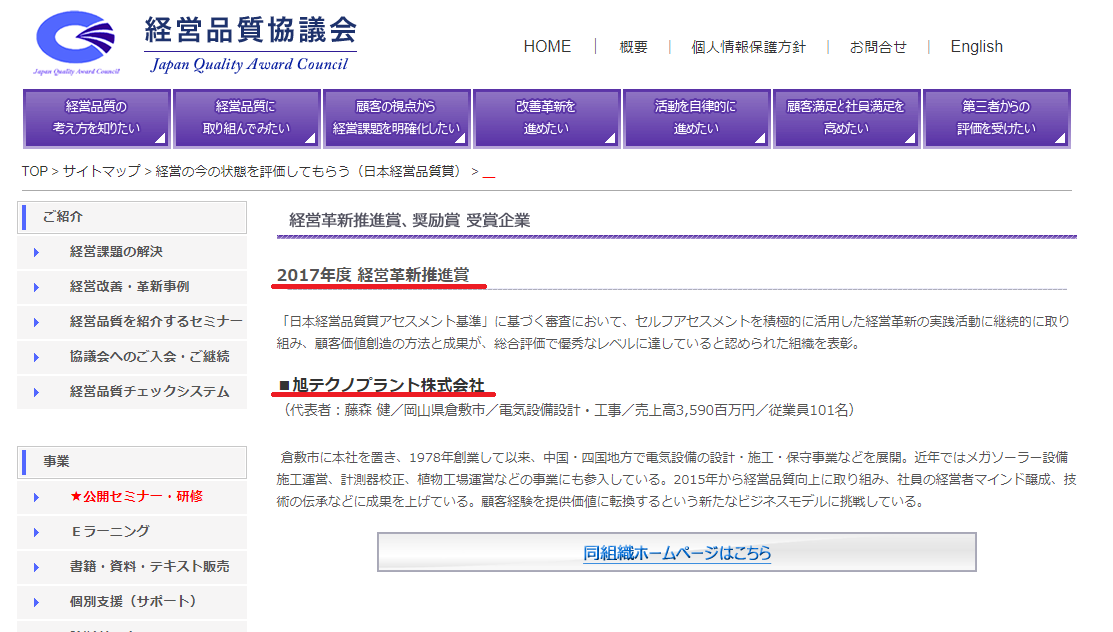Click サイトマップ in the breadcrumb
The image size is (1113, 632).
(102, 171)
